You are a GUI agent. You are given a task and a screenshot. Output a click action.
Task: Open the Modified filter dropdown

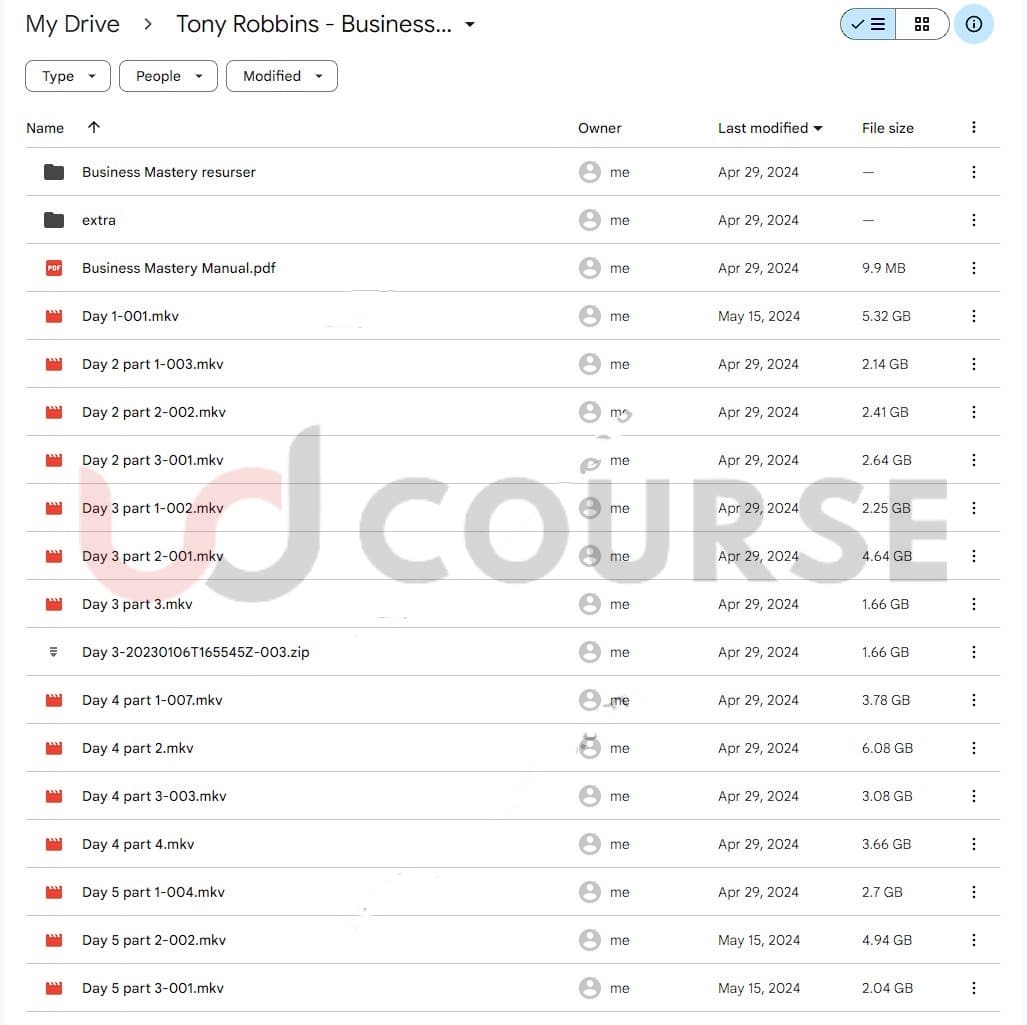pos(281,76)
